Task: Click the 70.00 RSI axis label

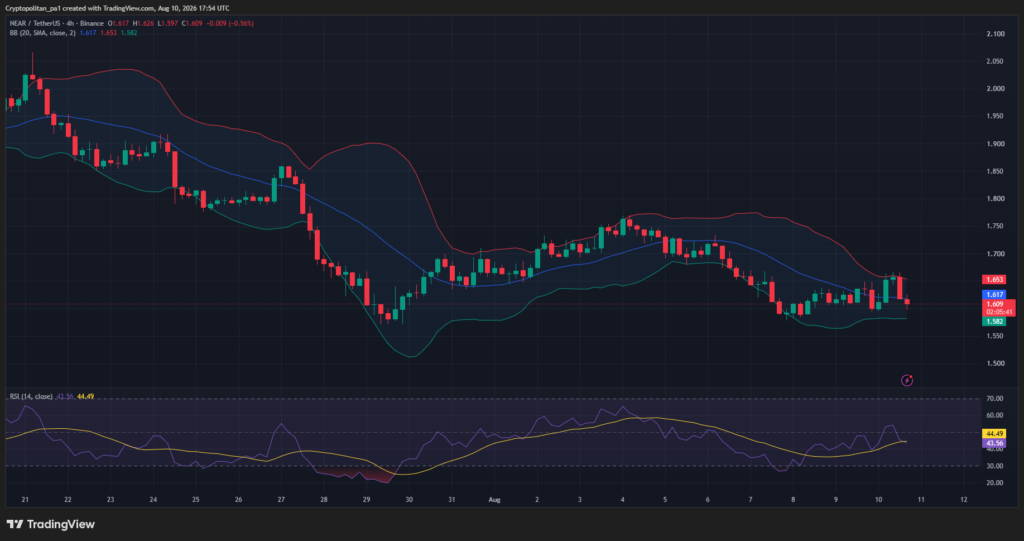Action: click(x=997, y=399)
